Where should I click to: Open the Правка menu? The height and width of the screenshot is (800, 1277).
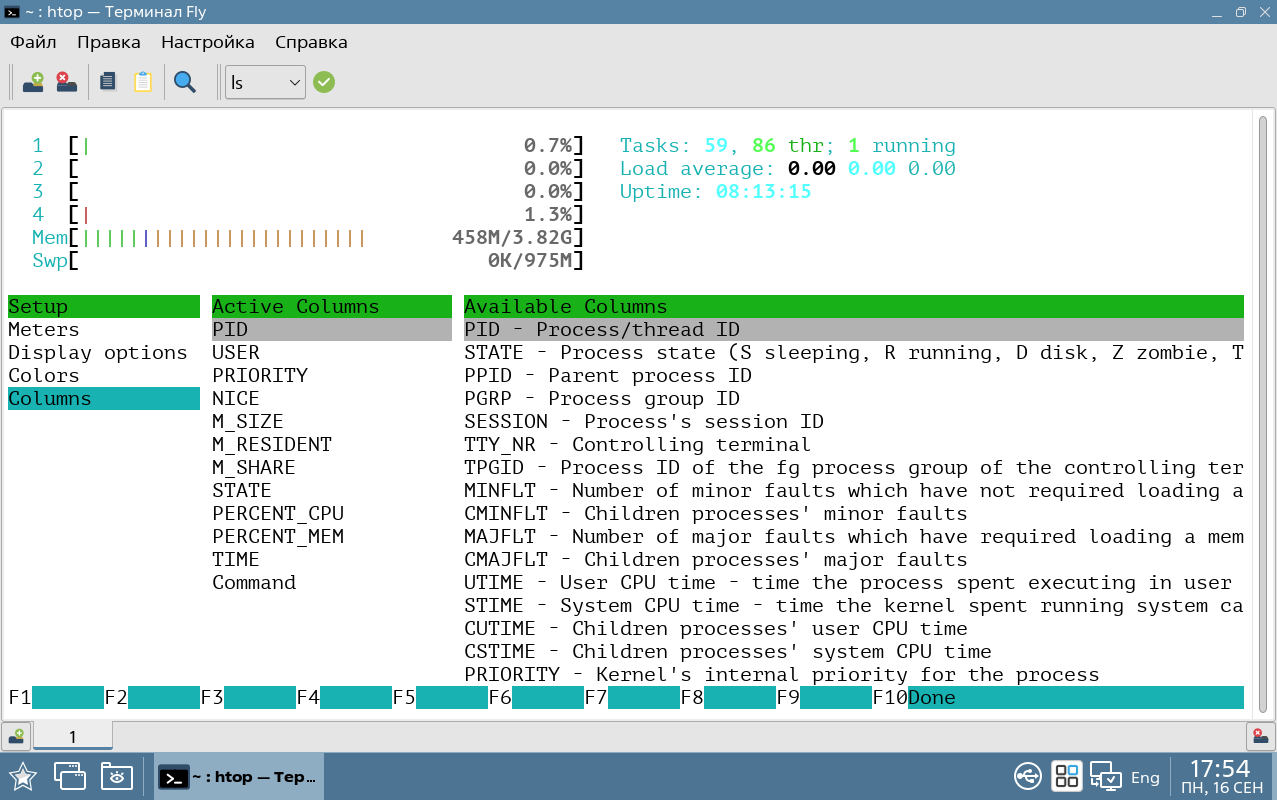pos(109,42)
